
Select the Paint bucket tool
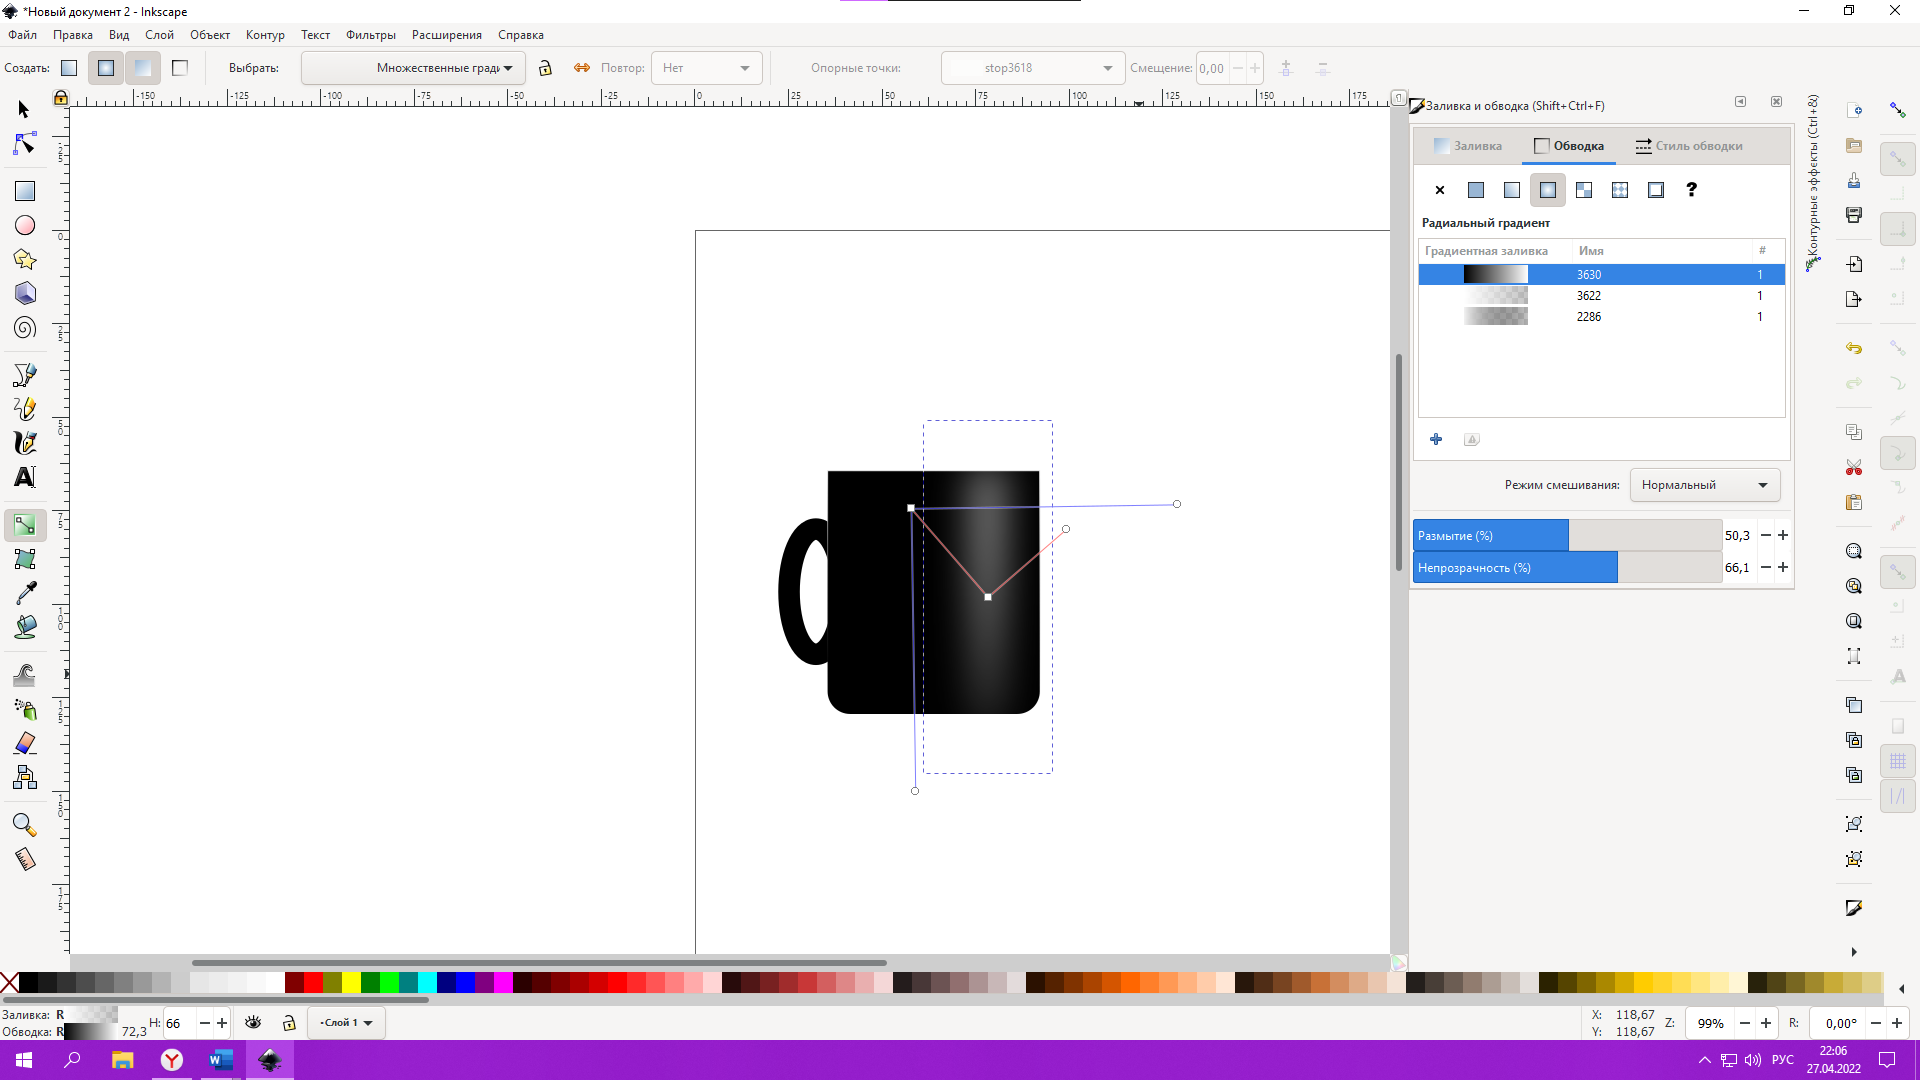(x=24, y=627)
